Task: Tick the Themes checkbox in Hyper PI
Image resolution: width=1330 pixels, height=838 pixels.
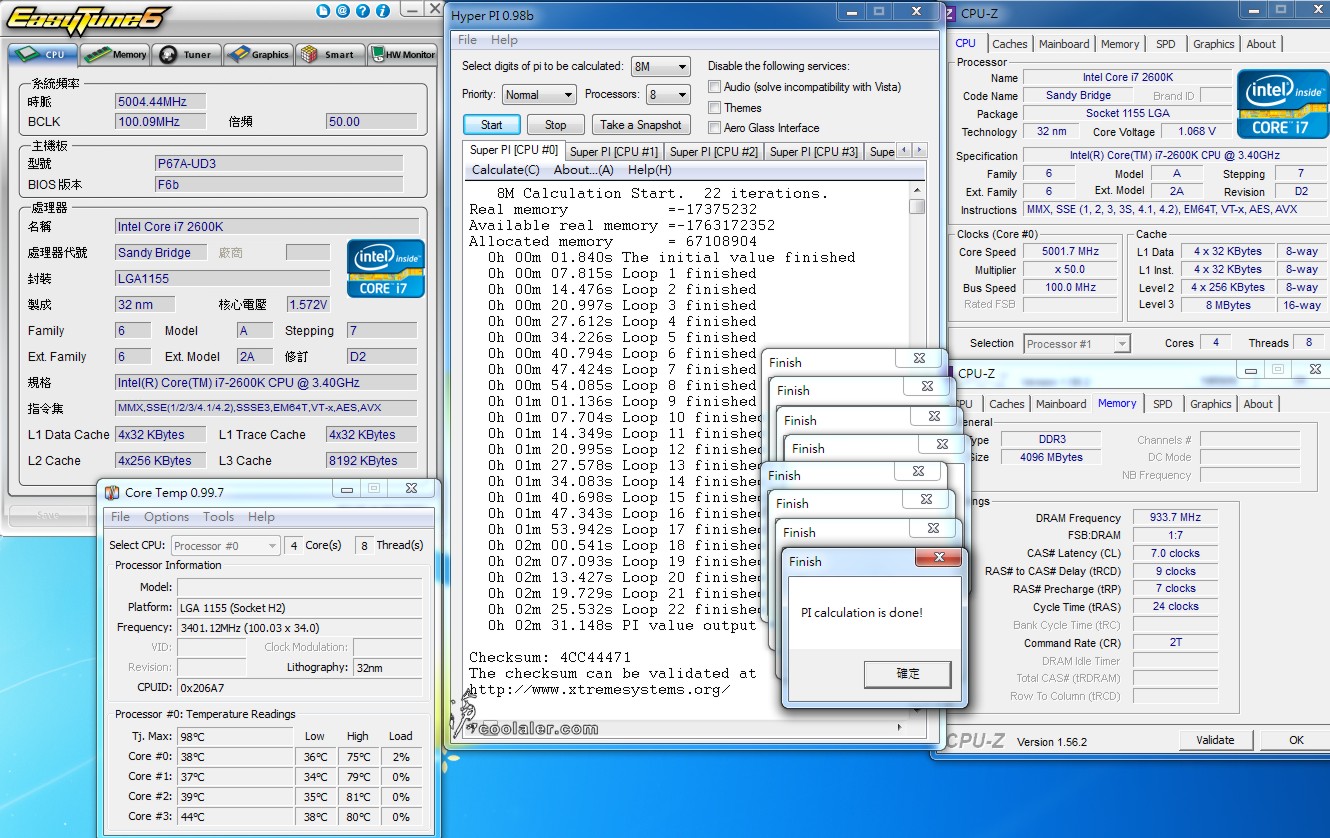Action: point(714,107)
